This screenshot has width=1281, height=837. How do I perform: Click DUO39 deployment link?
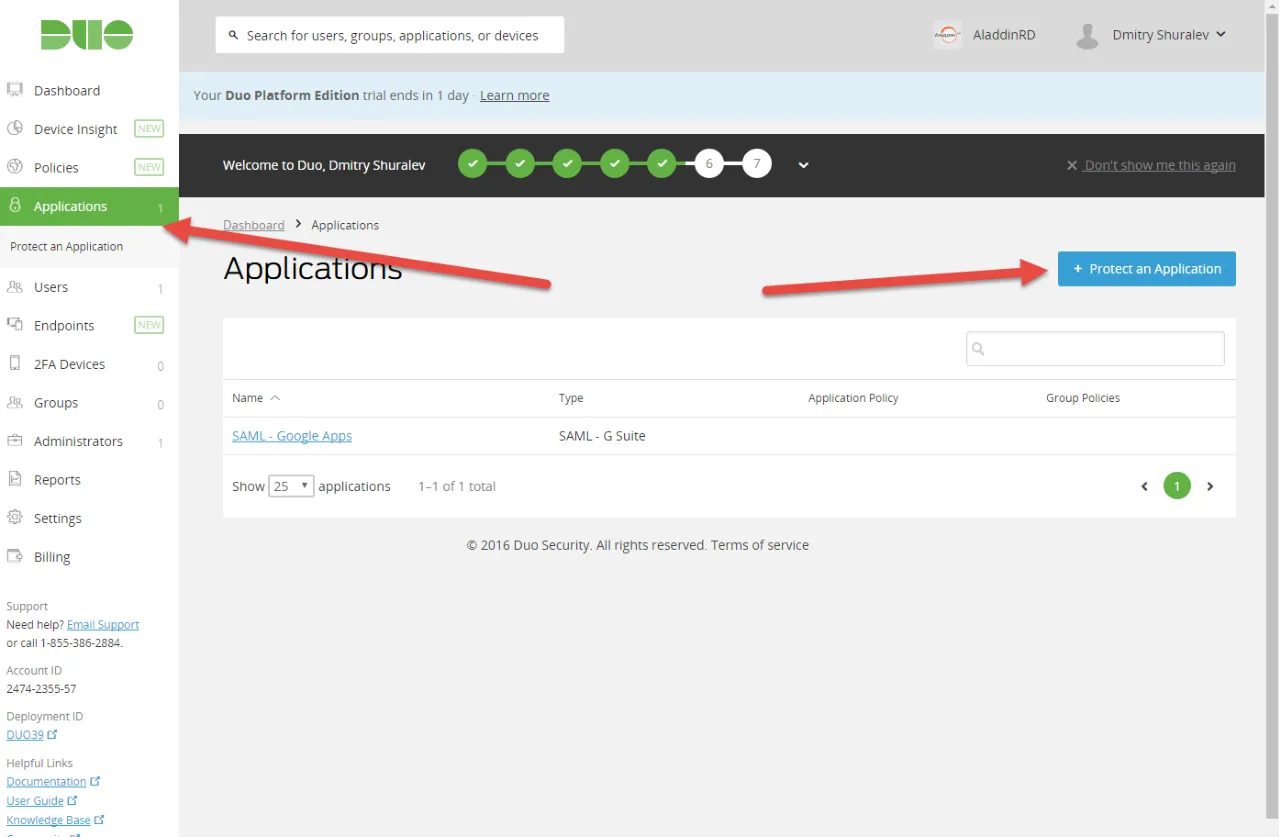(x=25, y=735)
